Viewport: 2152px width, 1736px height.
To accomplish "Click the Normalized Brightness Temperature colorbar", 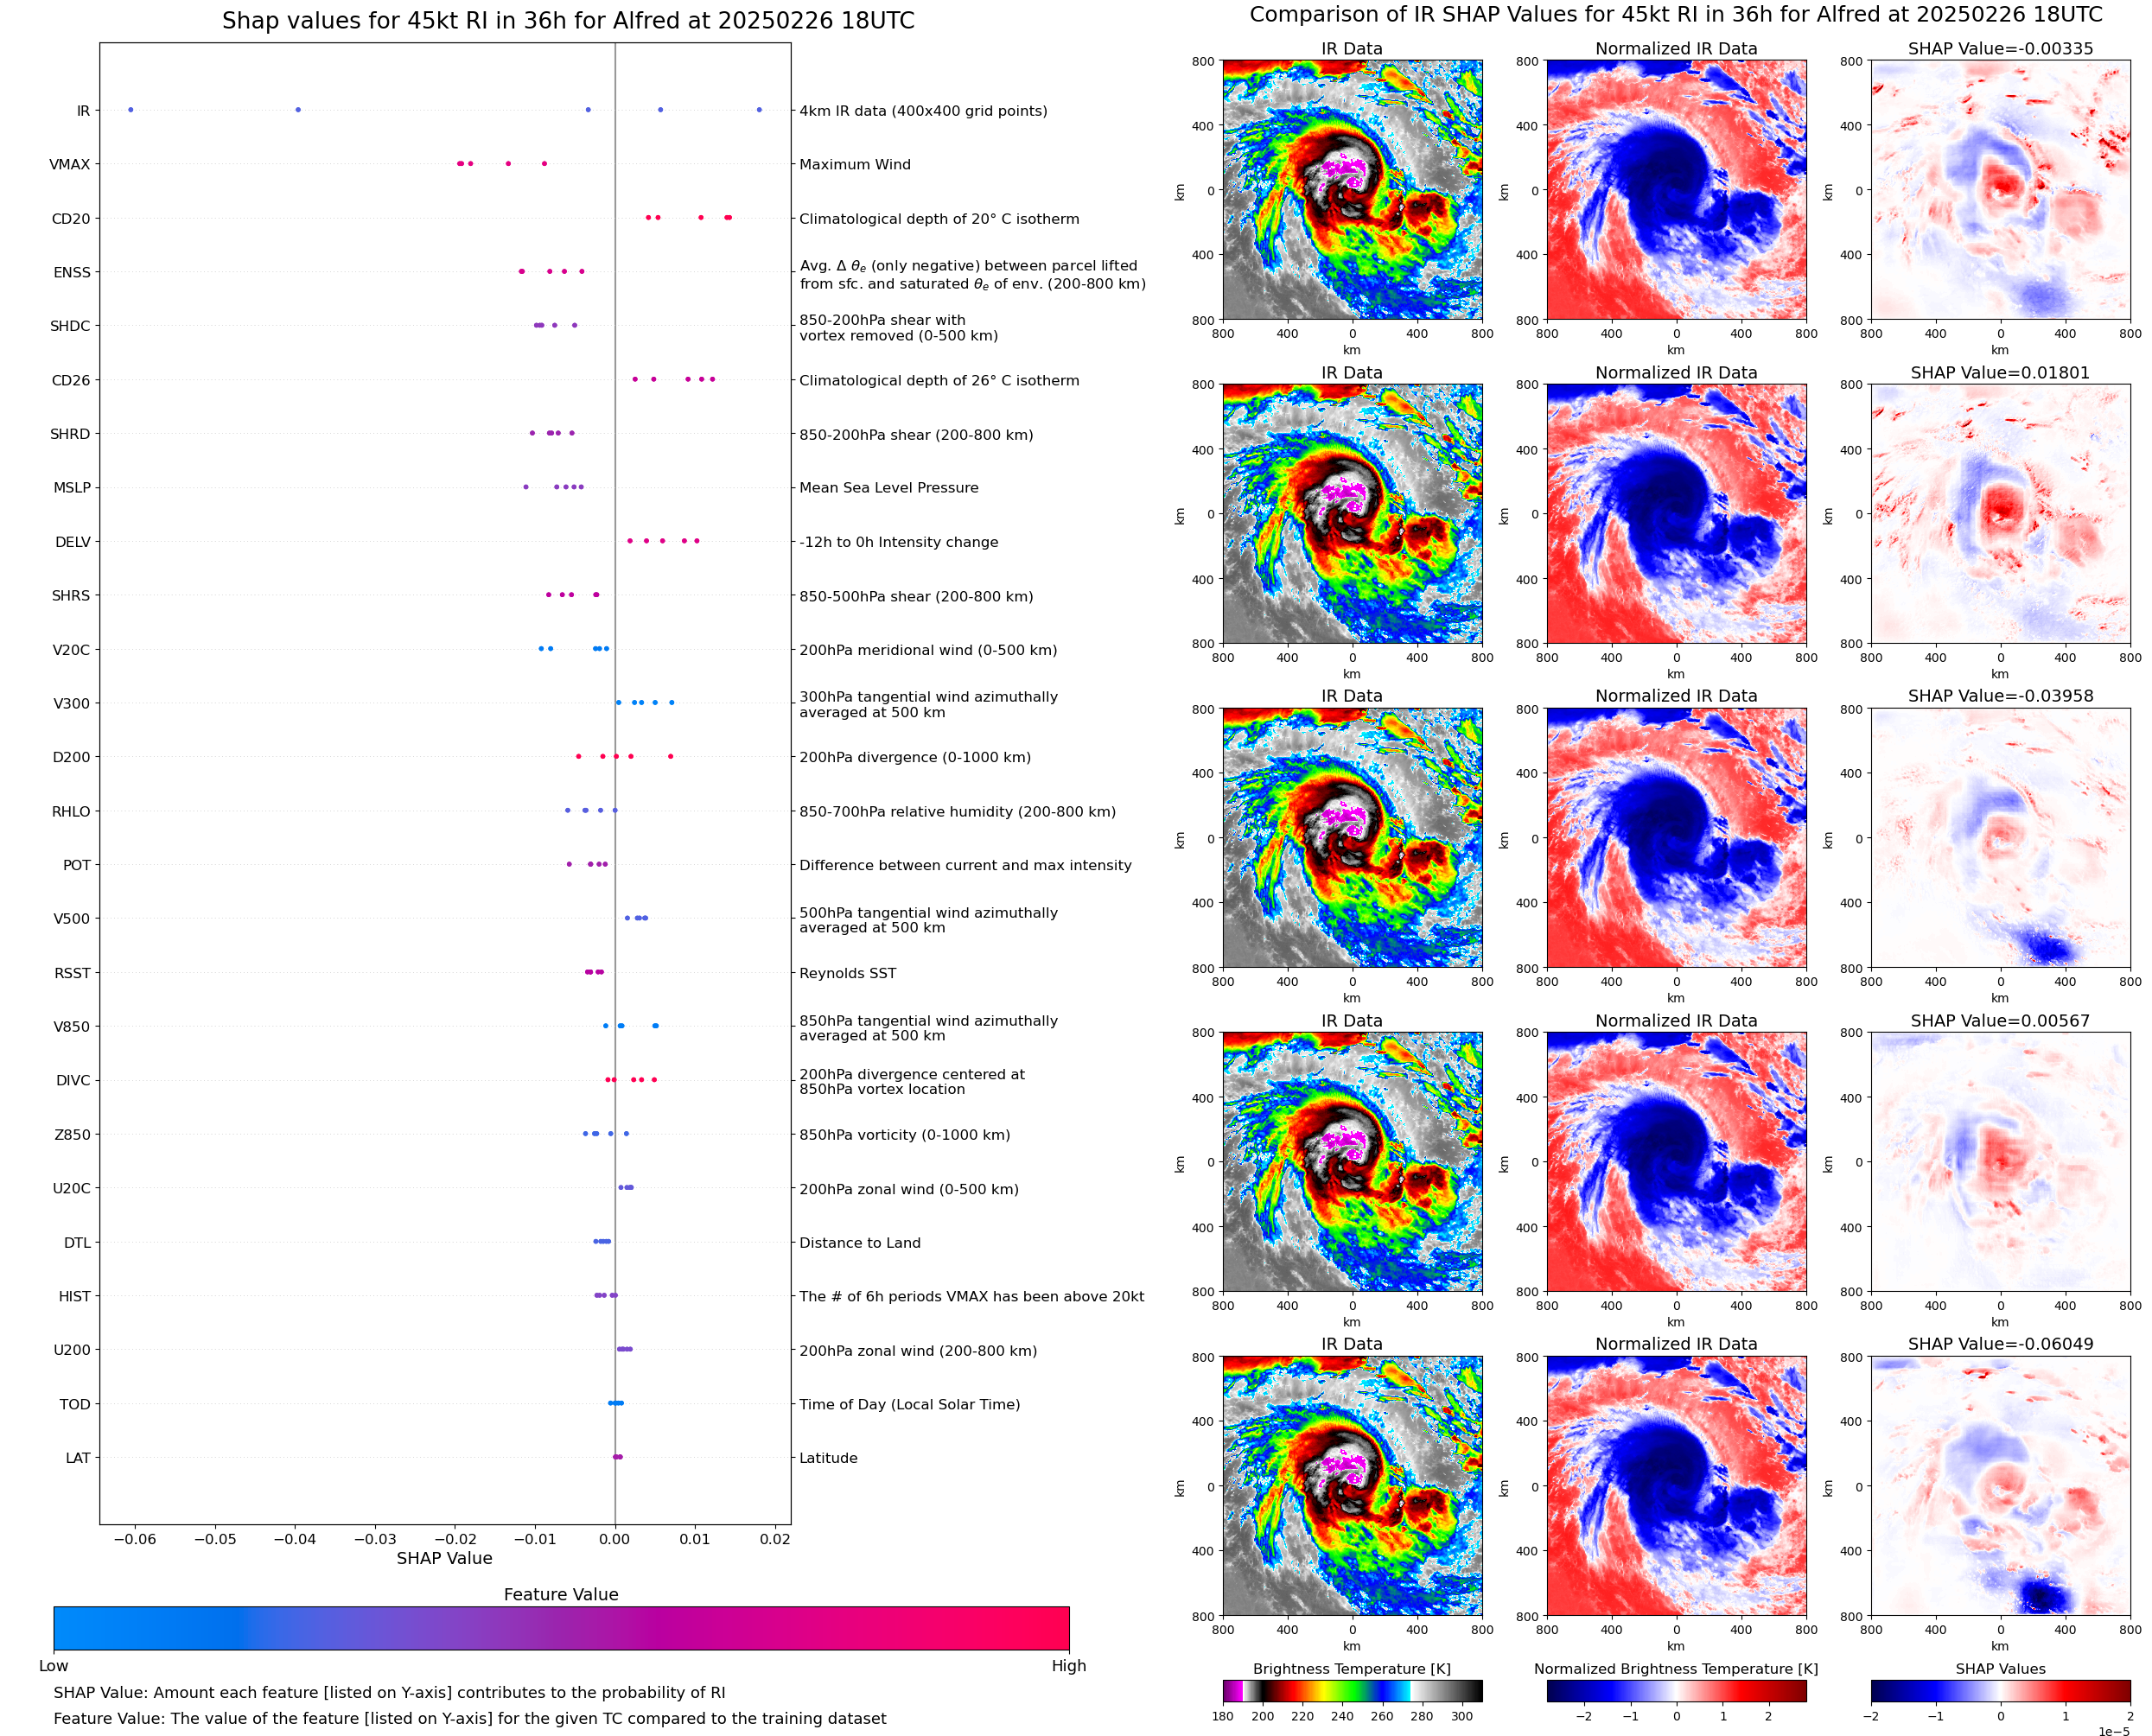I will point(1676,1690).
